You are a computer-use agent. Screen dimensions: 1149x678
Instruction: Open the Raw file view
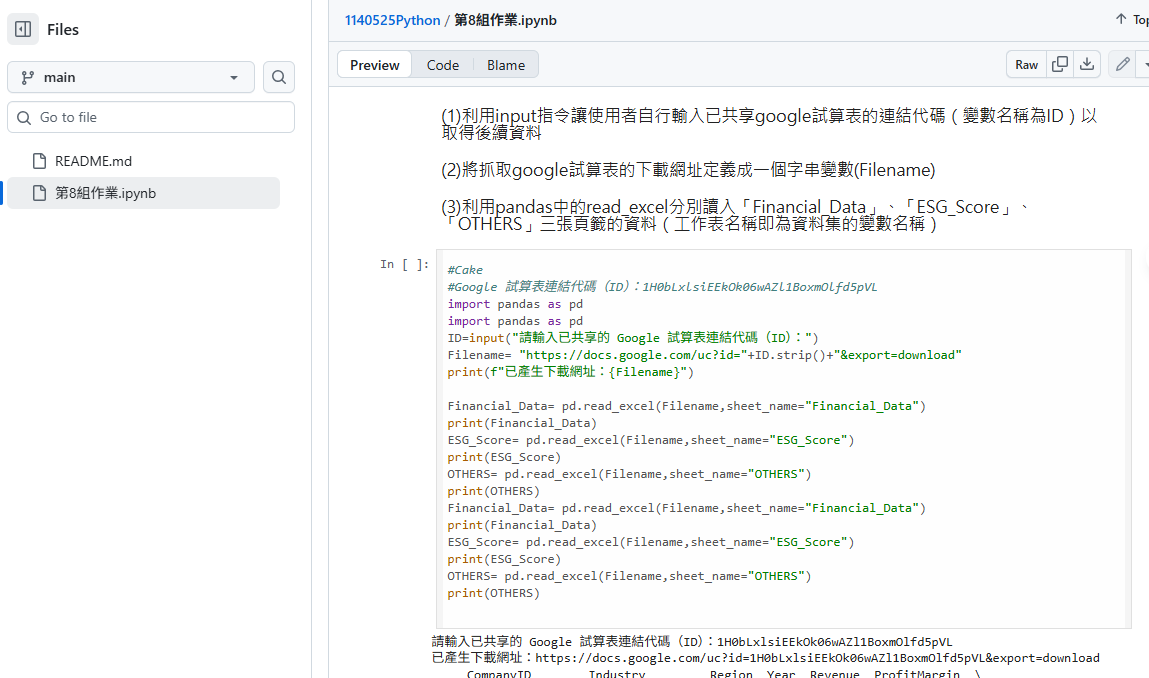(1026, 65)
